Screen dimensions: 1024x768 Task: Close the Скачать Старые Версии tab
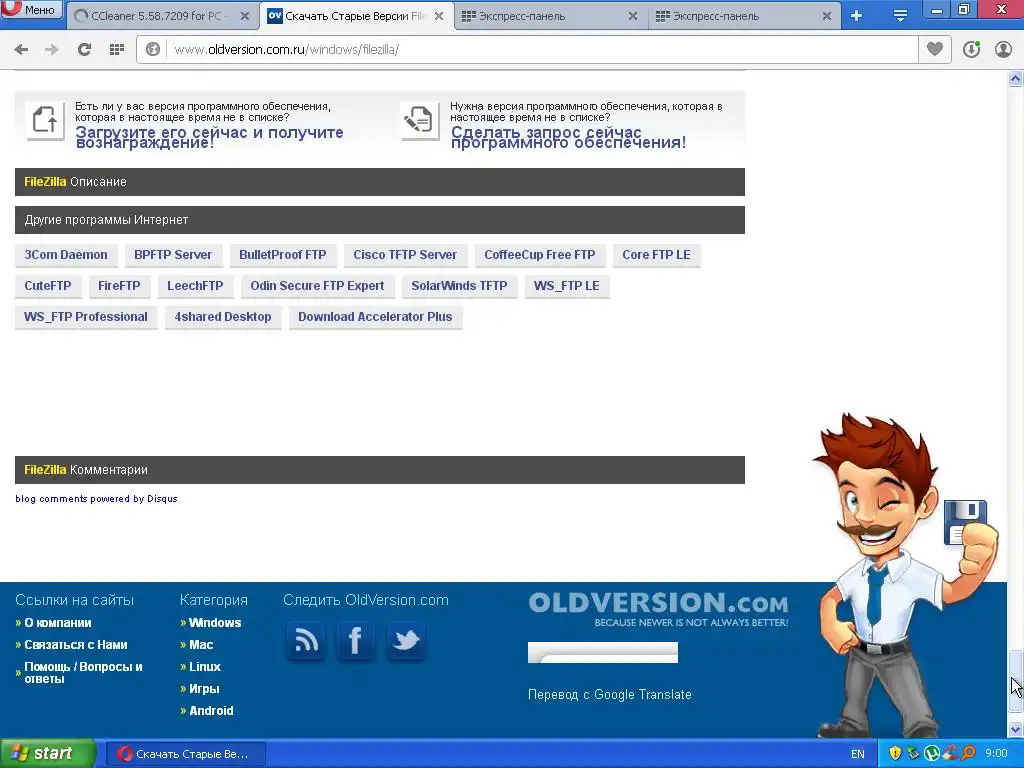[x=439, y=16]
